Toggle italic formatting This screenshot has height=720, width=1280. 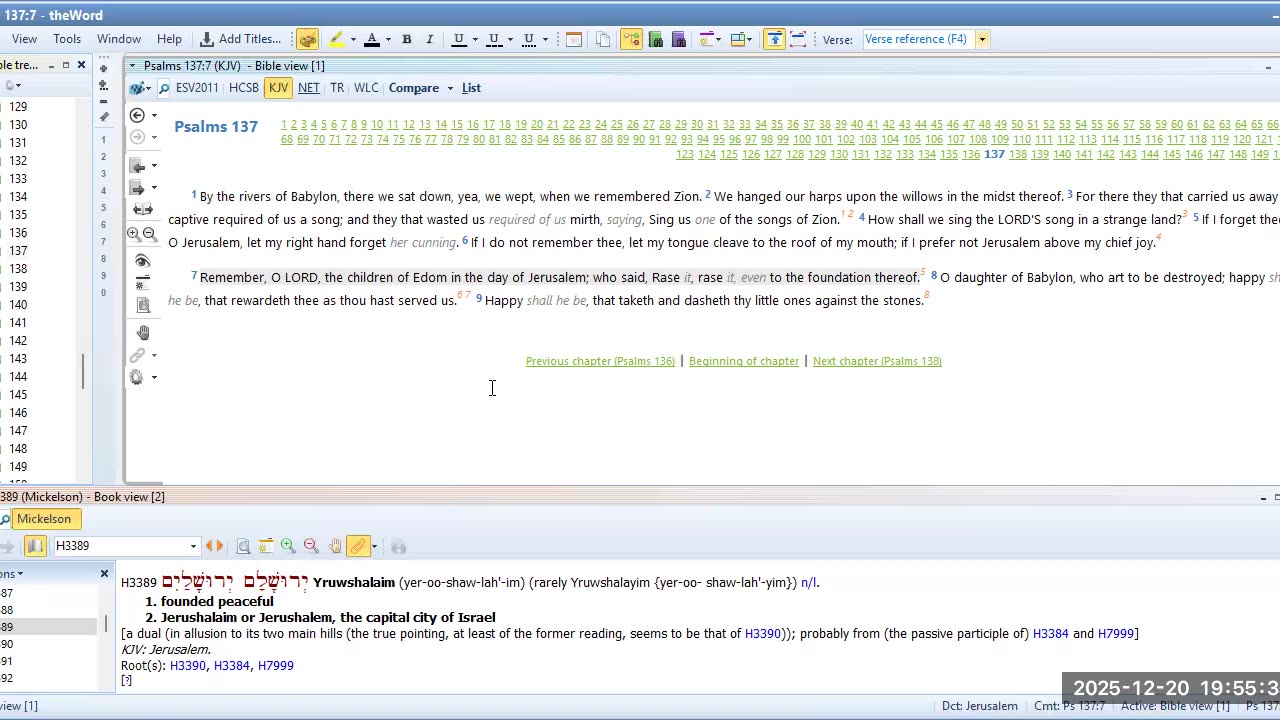pyautogui.click(x=430, y=39)
